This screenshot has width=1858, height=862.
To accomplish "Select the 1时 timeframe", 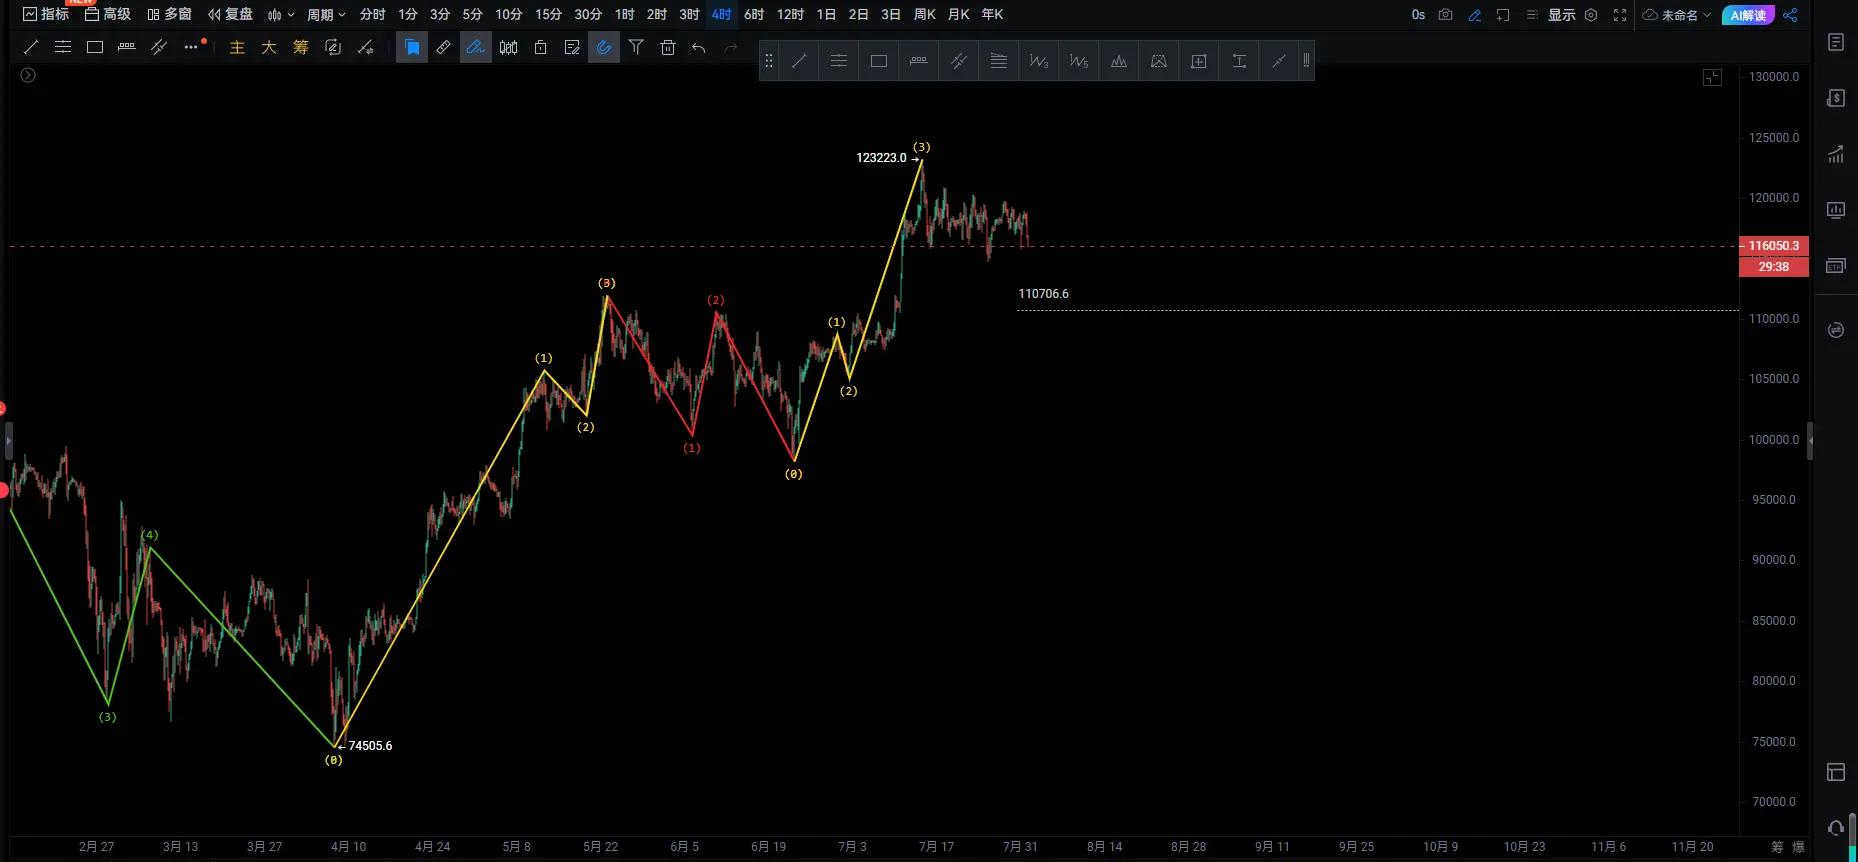I will [x=624, y=14].
